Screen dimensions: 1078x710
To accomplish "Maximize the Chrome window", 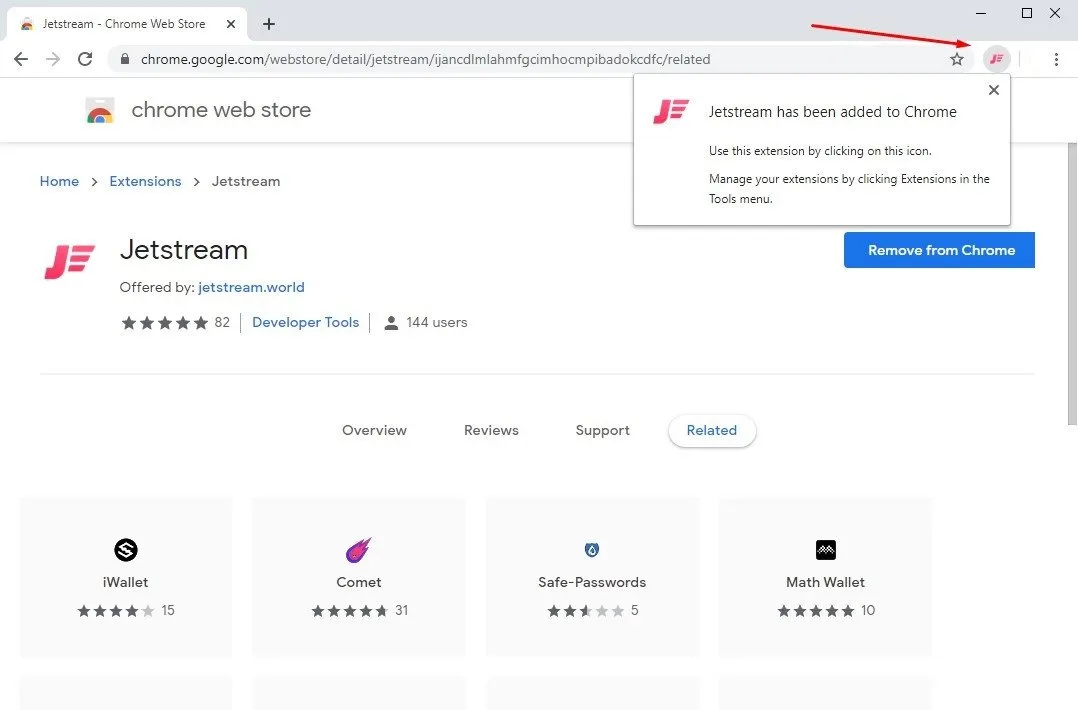I will (1026, 13).
